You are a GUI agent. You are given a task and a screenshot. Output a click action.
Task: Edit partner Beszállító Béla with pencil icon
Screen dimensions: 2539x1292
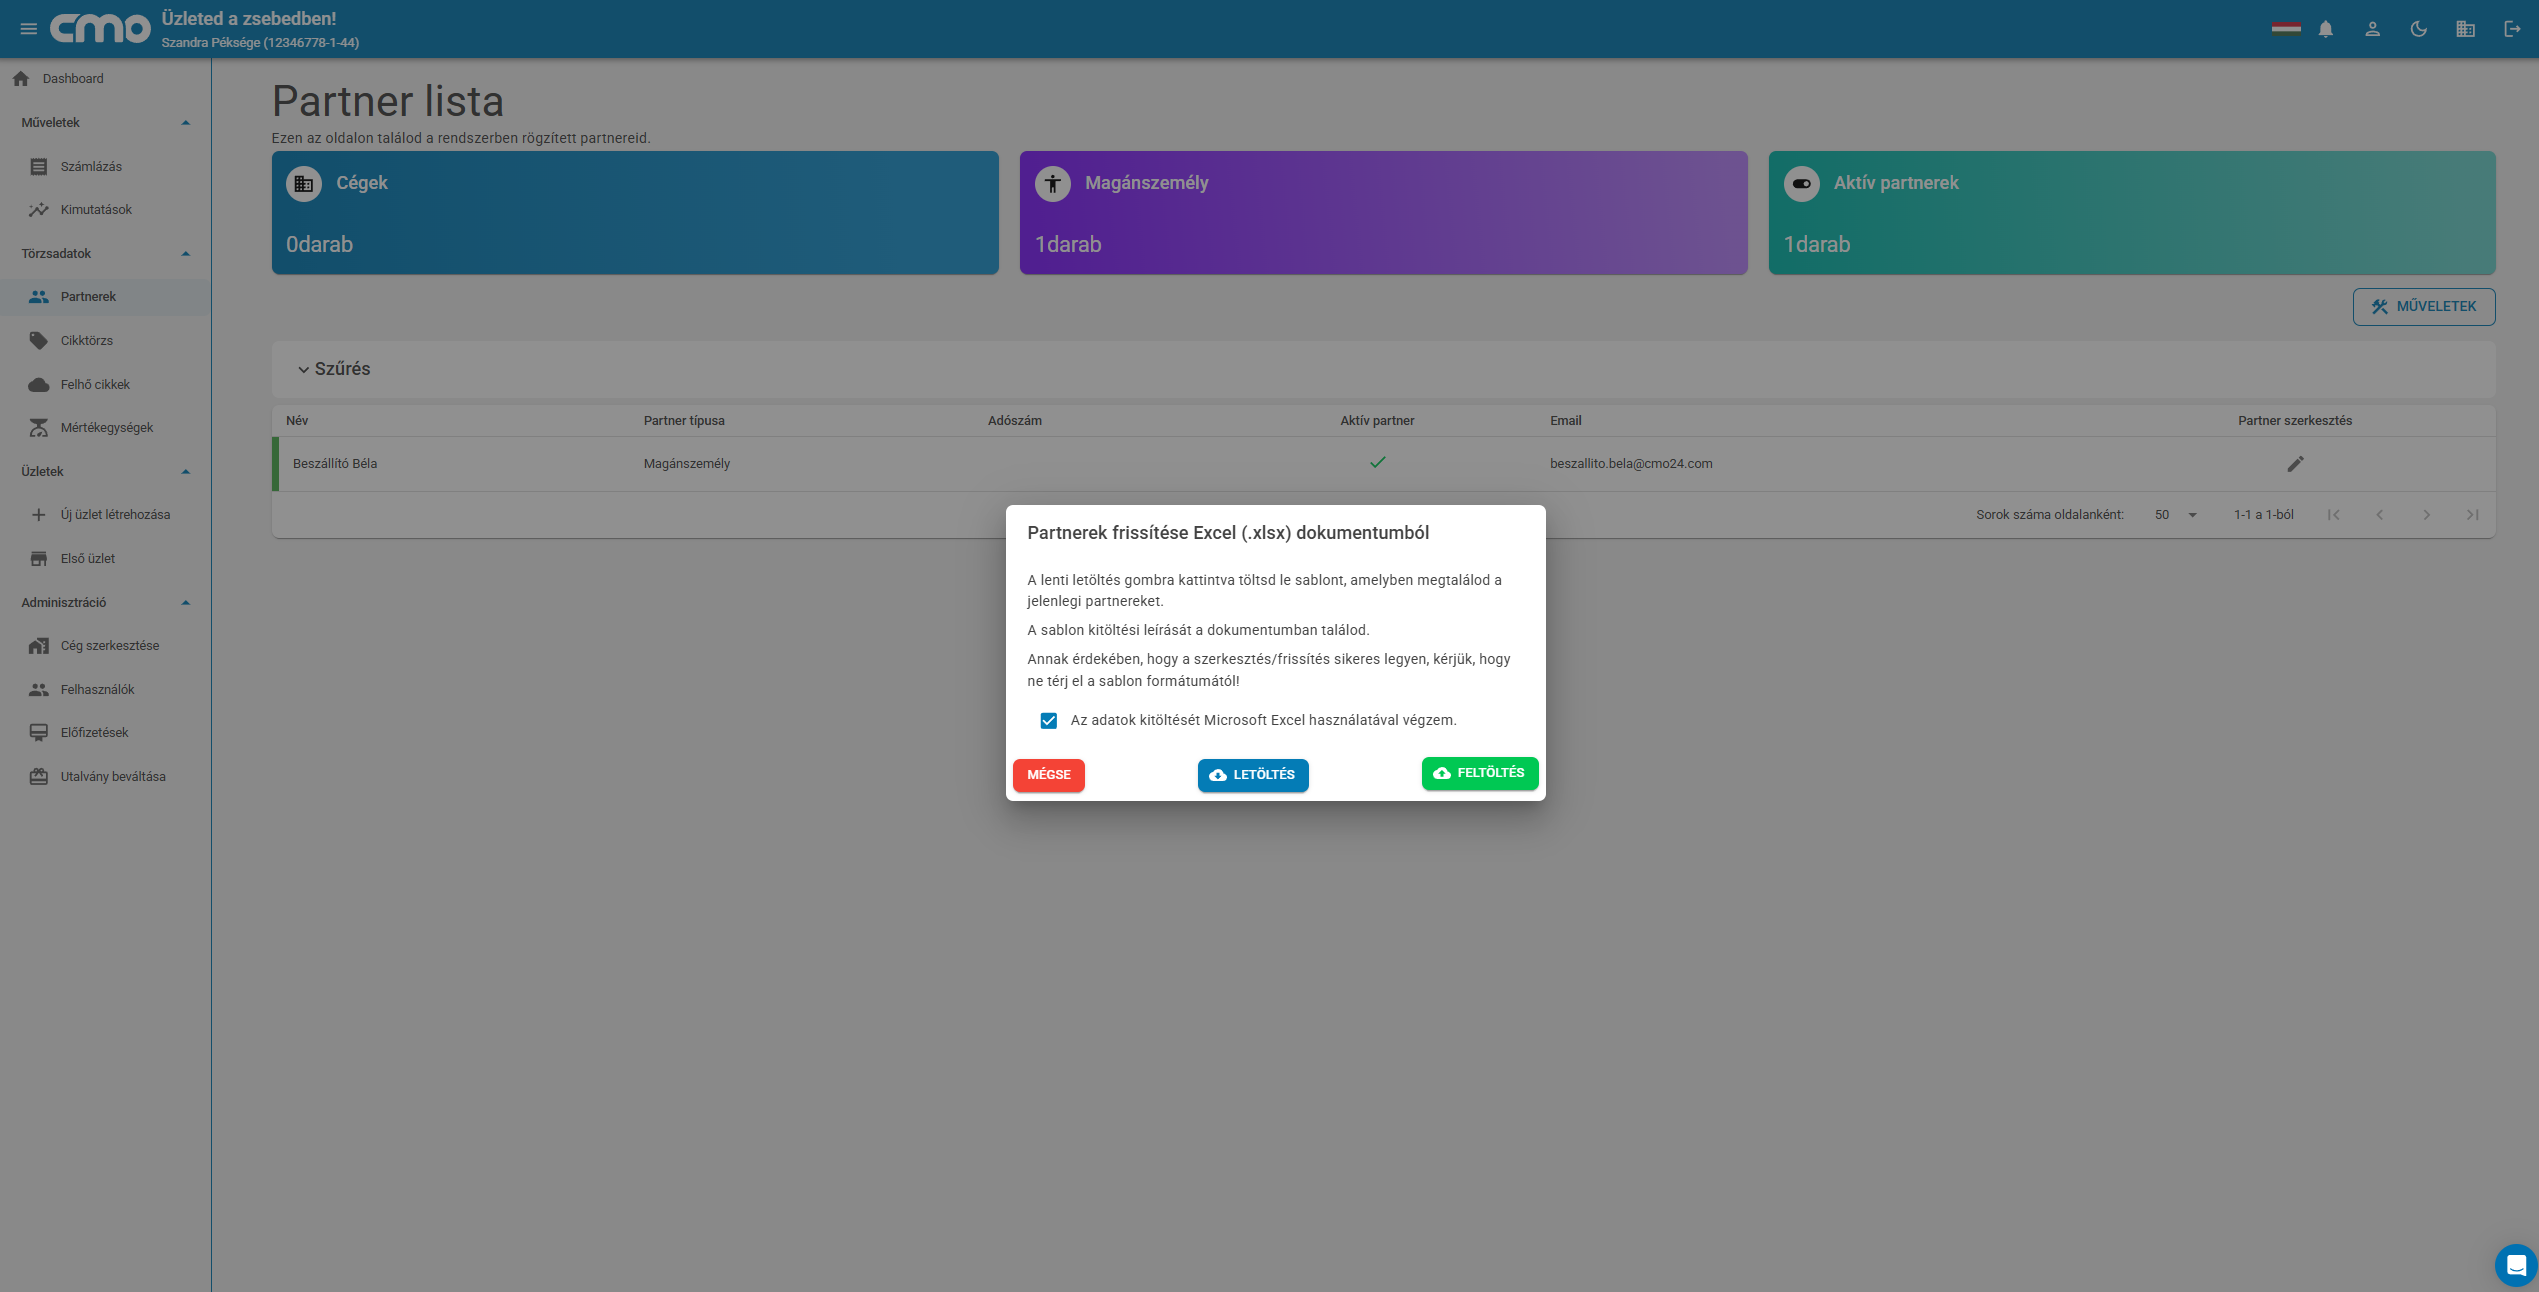coord(2295,464)
